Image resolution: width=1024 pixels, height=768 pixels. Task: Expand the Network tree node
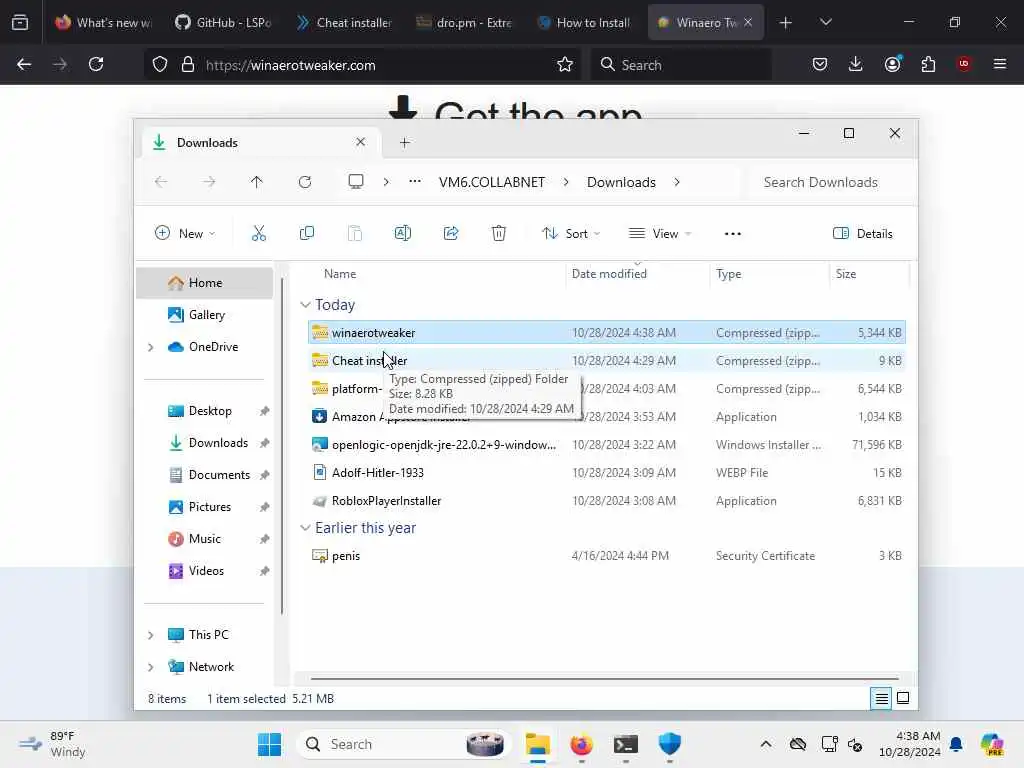click(x=151, y=667)
